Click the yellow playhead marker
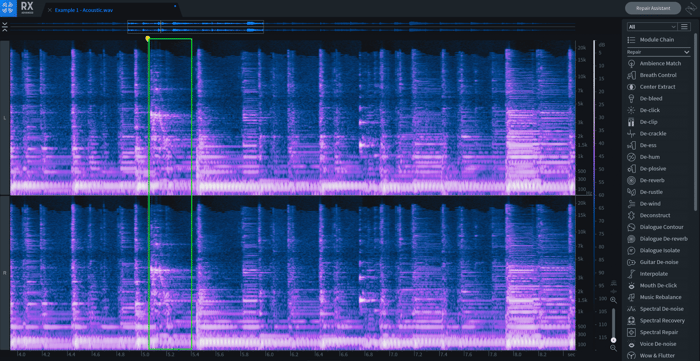The width and height of the screenshot is (700, 361). coord(148,39)
